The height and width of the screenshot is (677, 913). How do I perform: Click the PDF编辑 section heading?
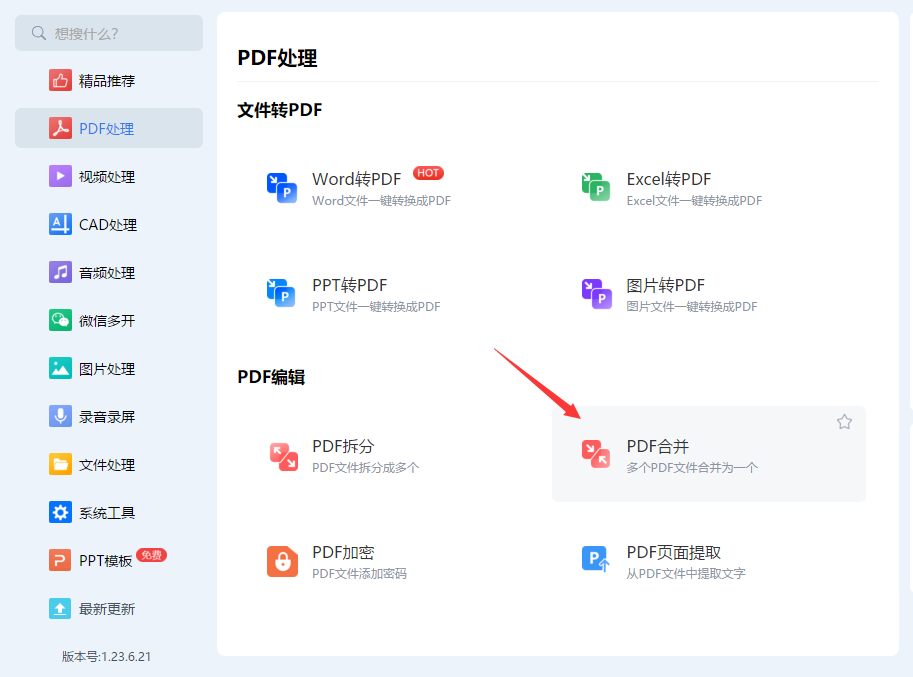point(271,377)
